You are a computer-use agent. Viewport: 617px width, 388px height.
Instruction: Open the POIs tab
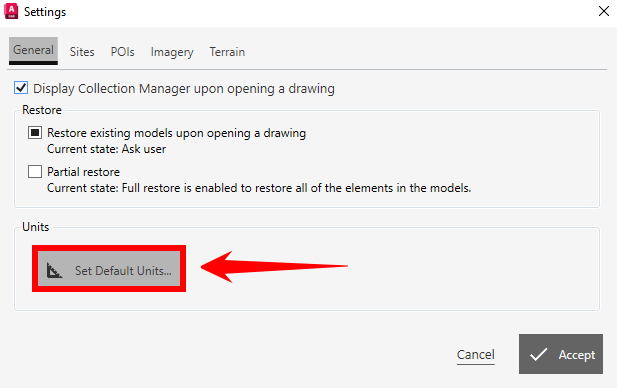[x=122, y=52]
